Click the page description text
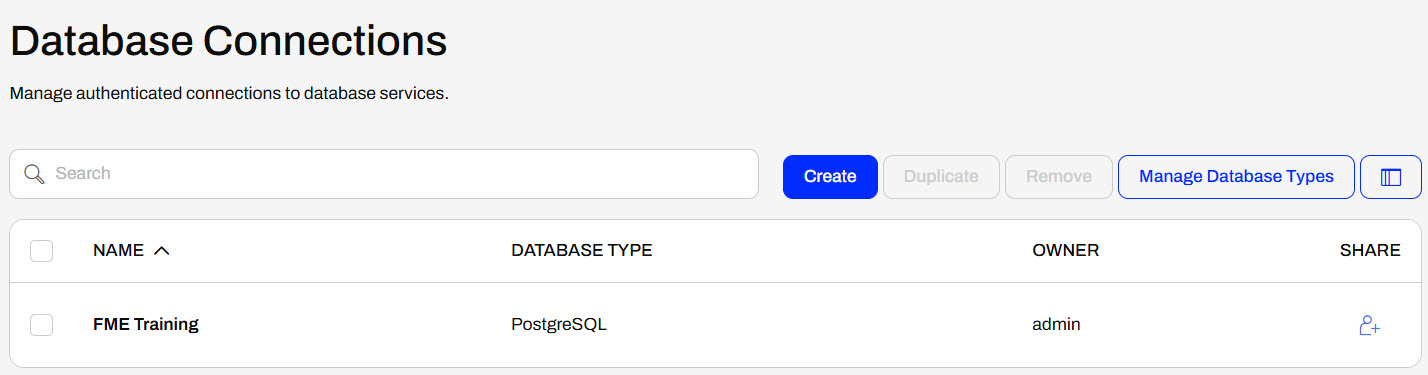 [229, 94]
